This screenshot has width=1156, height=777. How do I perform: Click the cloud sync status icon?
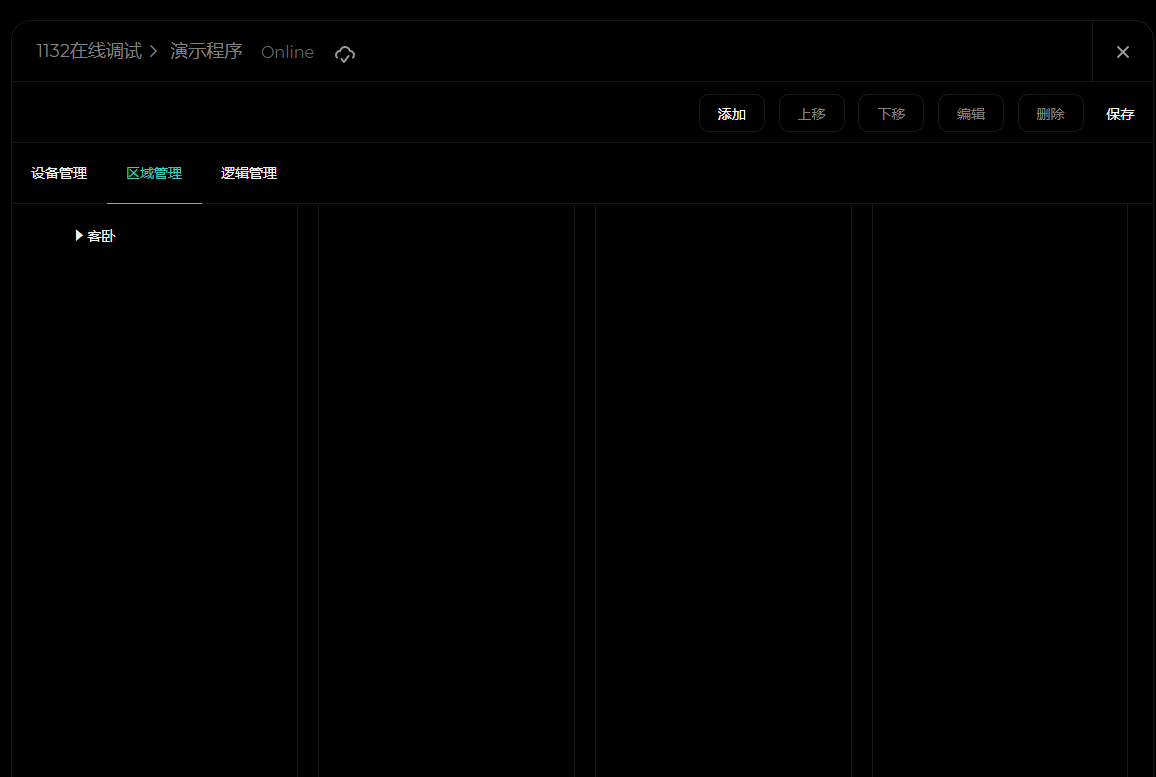pyautogui.click(x=344, y=54)
